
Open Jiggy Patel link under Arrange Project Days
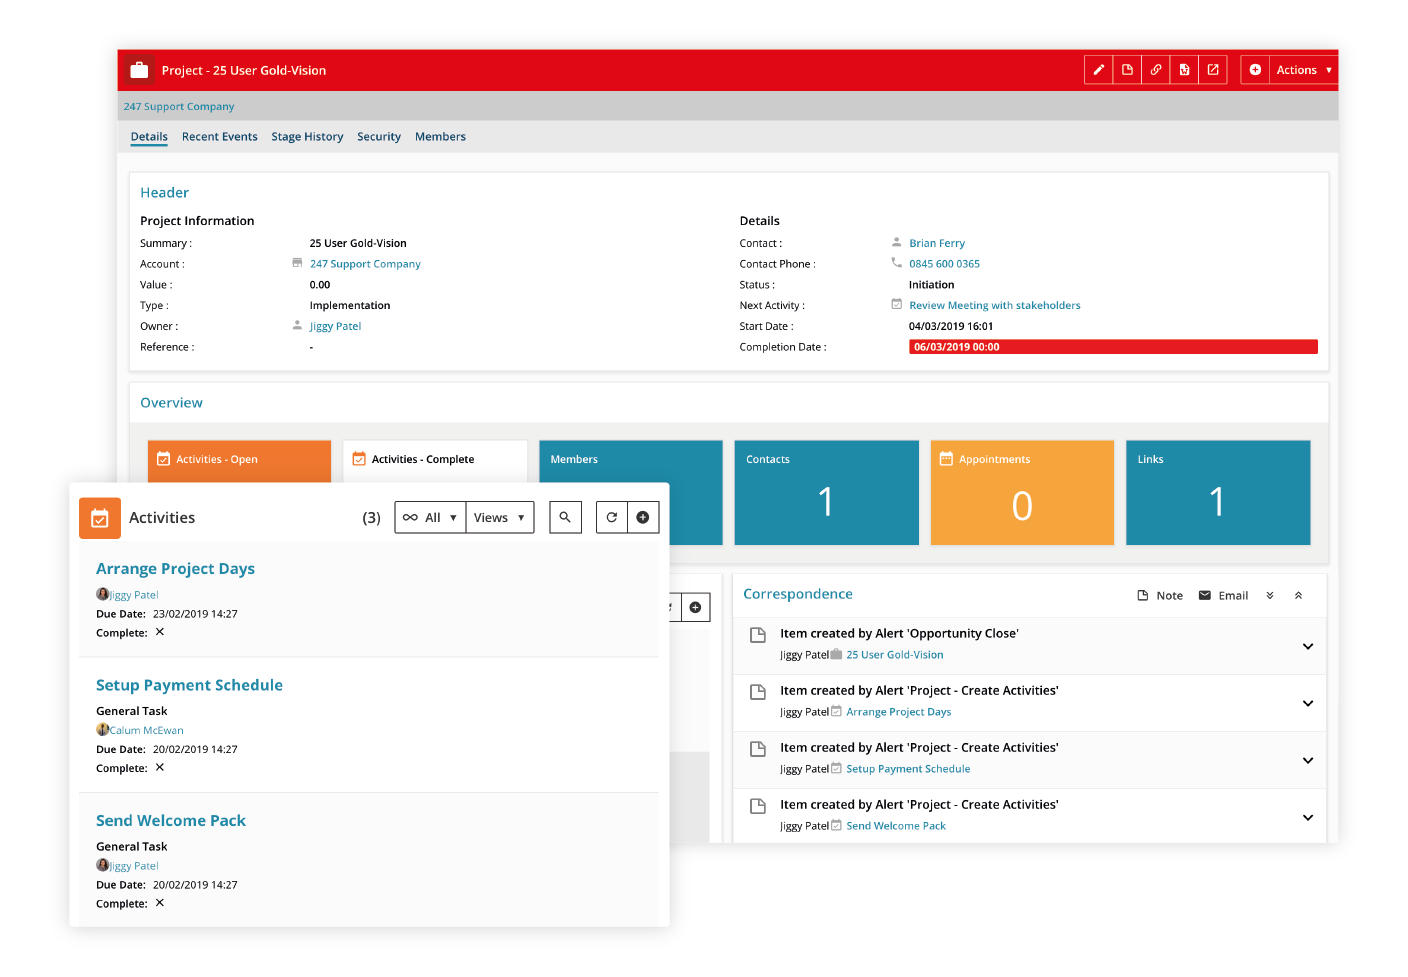[x=134, y=595]
